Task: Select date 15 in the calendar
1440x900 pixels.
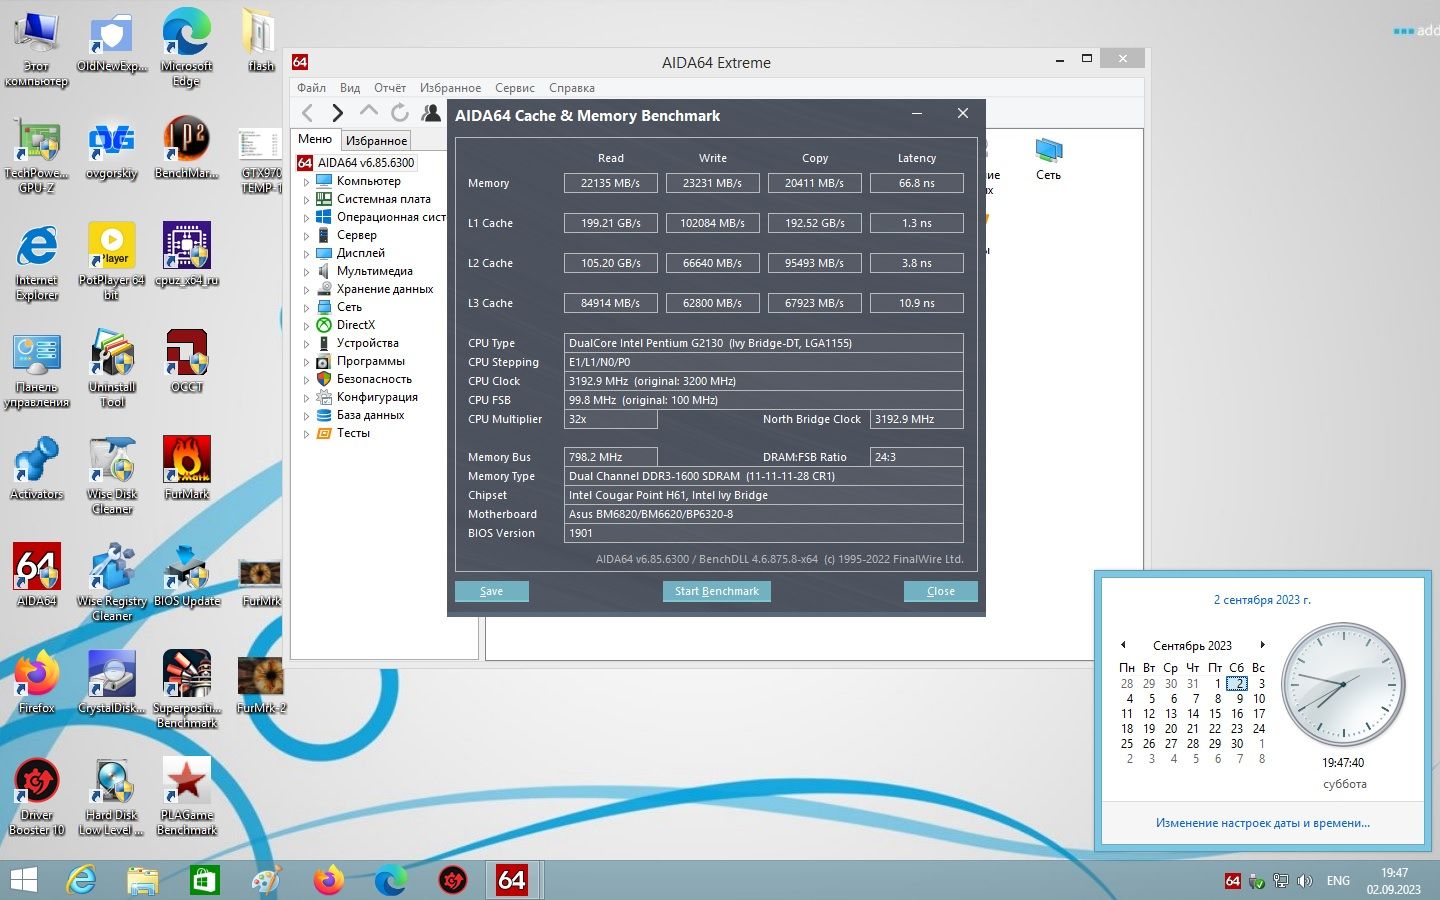Action: click(1215, 714)
